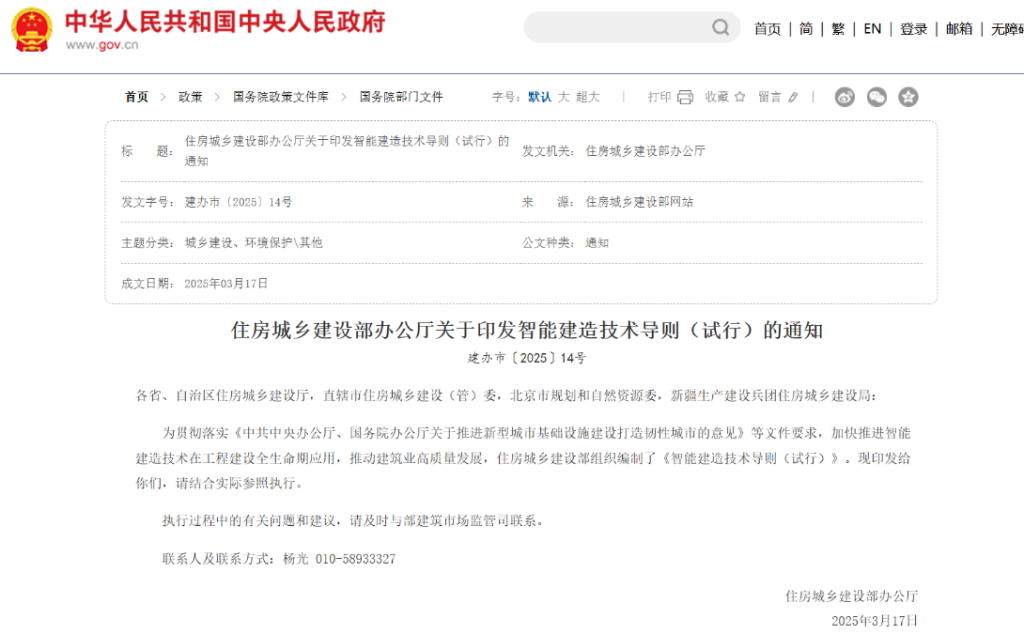Screen dimensions: 1024x634
Task: Click 登录 to log in
Action: coord(913,29)
